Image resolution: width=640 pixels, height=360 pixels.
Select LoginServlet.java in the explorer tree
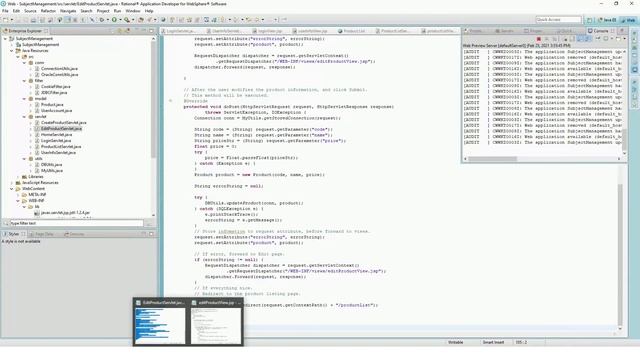click(x=56, y=141)
